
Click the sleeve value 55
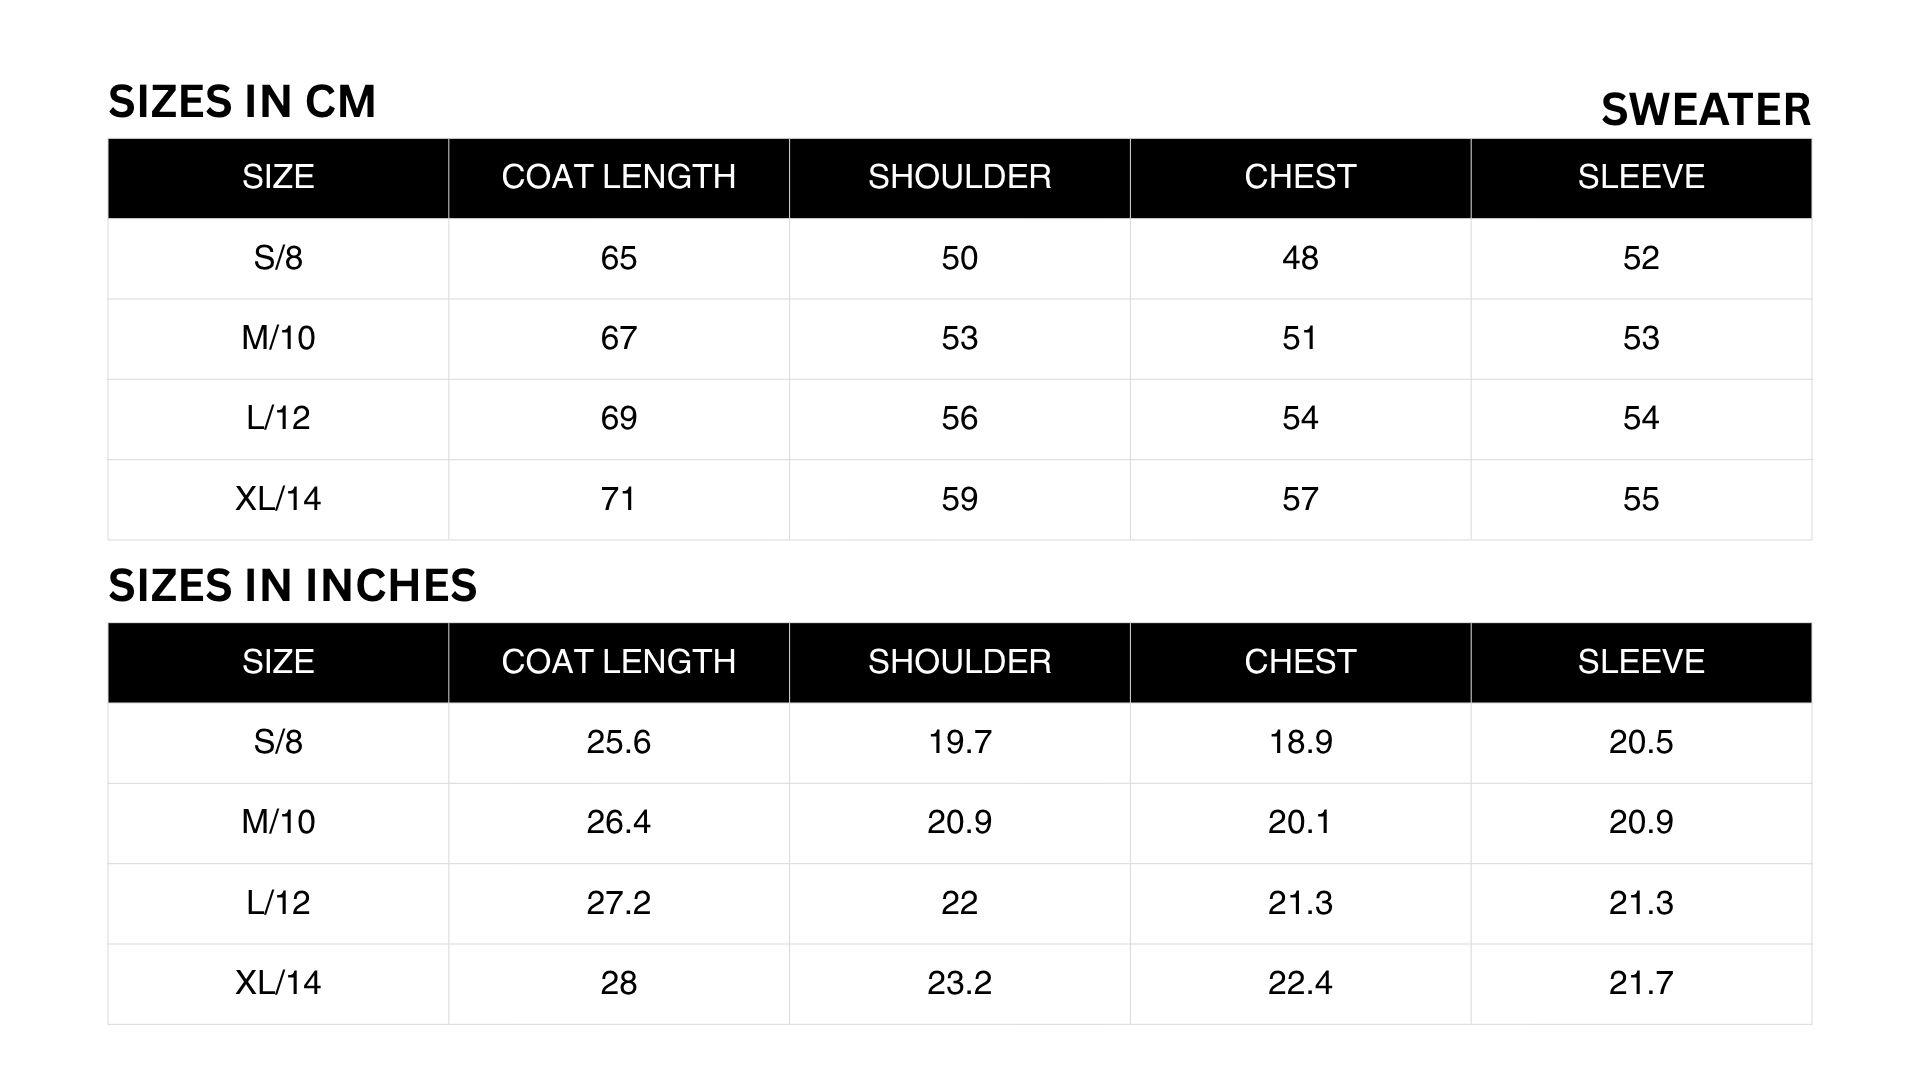click(x=1640, y=499)
